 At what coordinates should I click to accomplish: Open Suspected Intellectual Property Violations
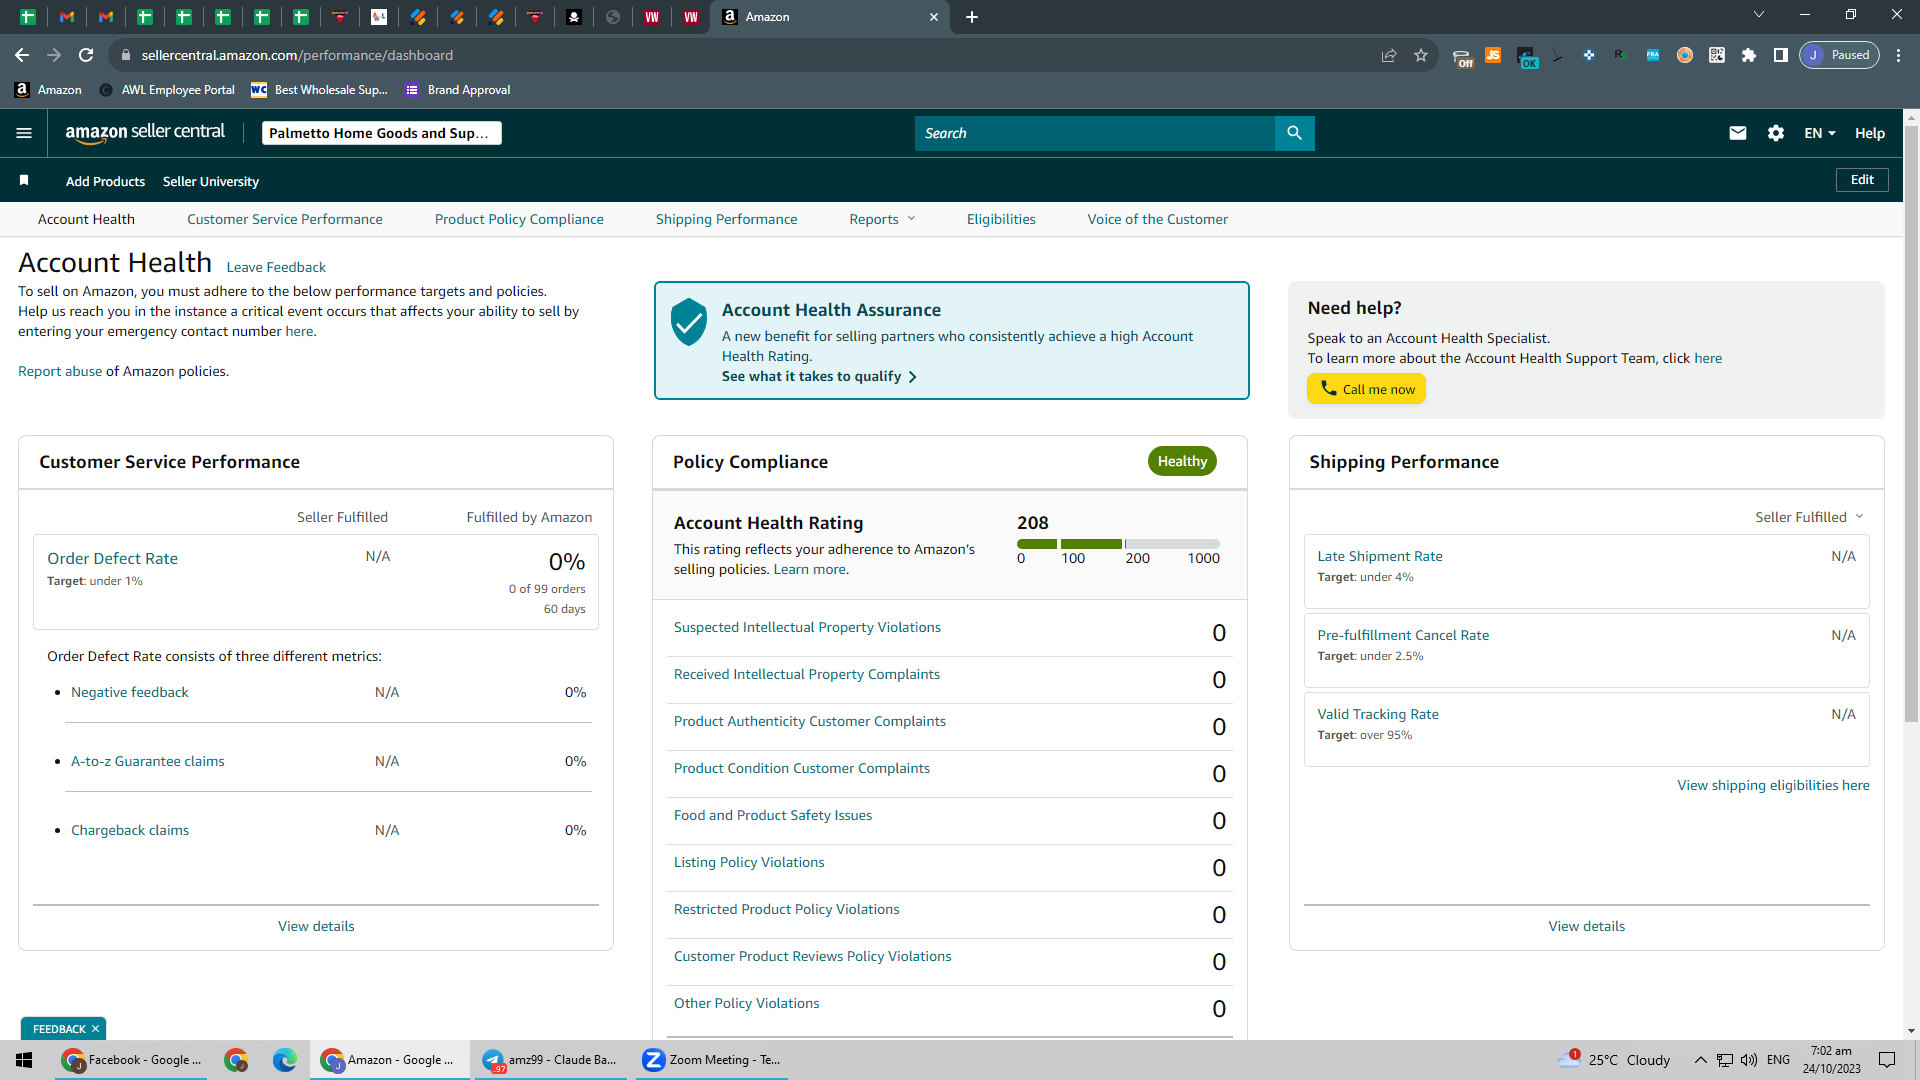pyautogui.click(x=807, y=627)
